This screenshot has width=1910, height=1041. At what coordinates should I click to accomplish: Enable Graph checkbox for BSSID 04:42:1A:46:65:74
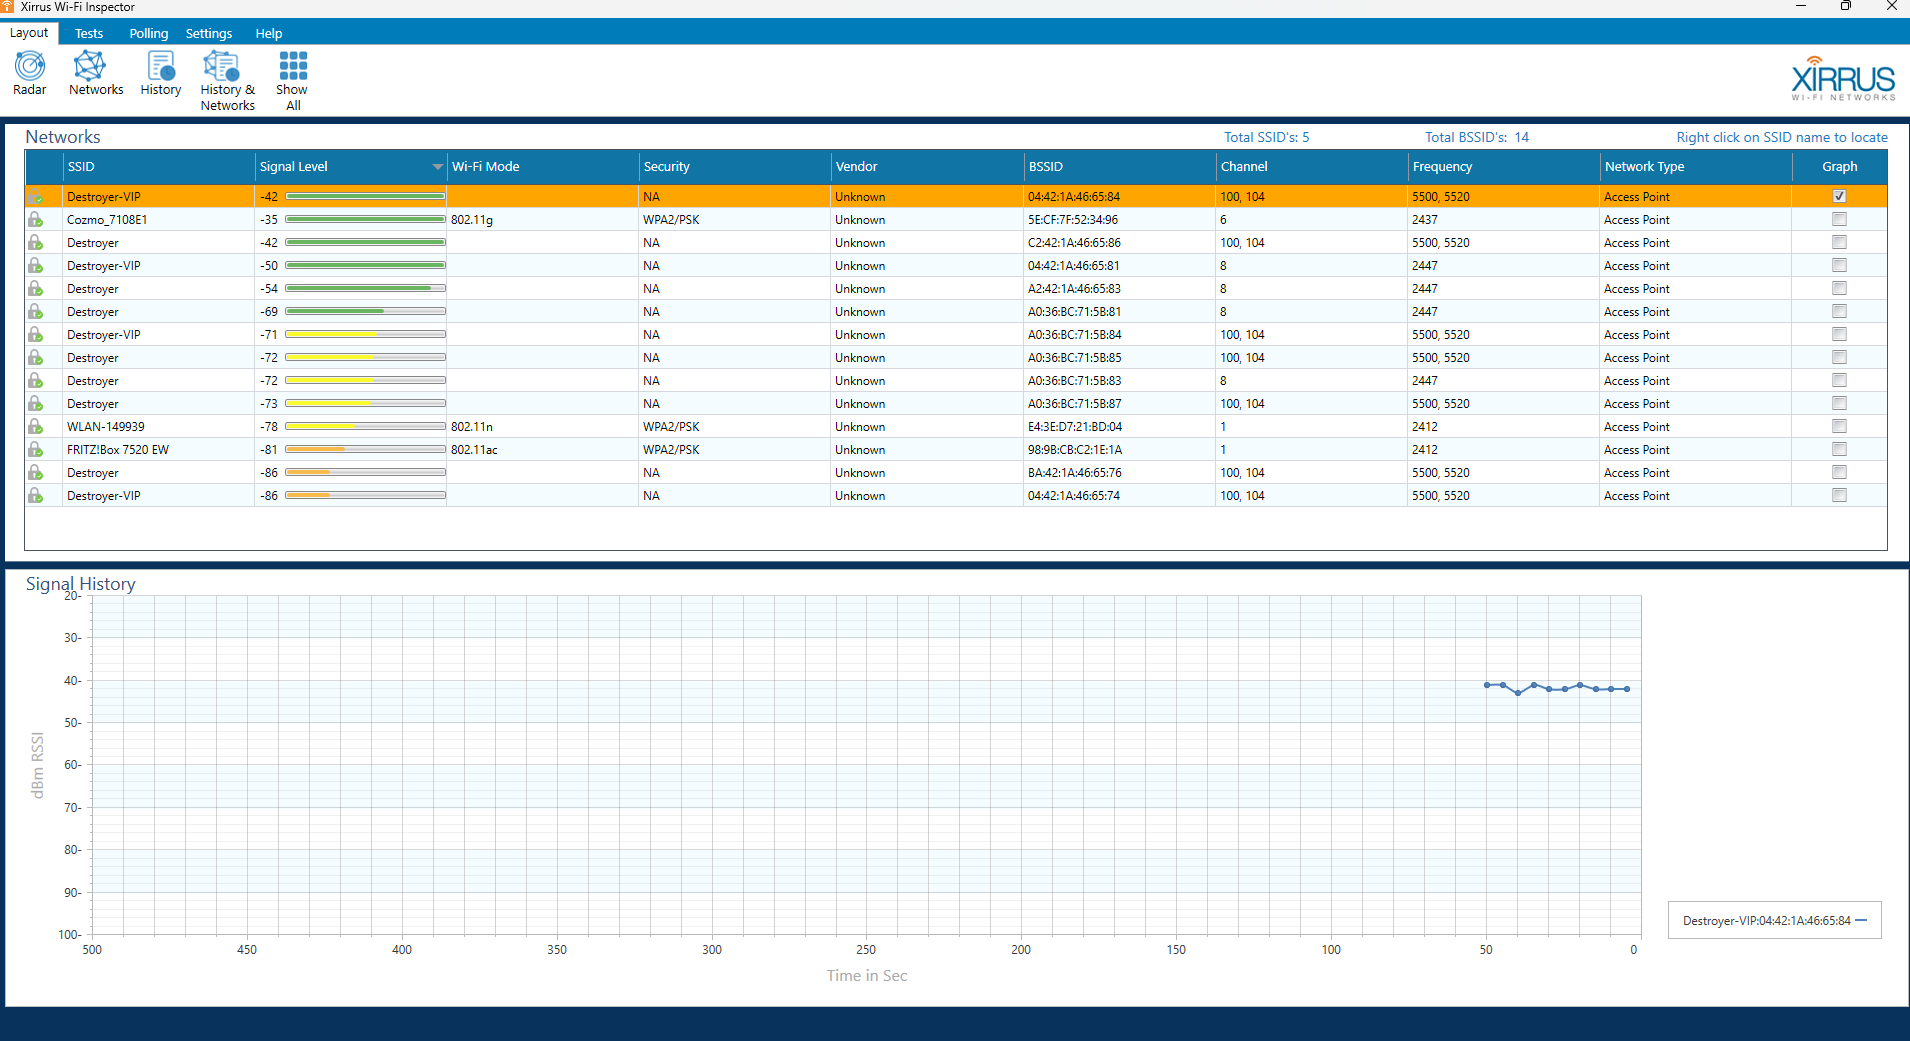click(x=1839, y=495)
